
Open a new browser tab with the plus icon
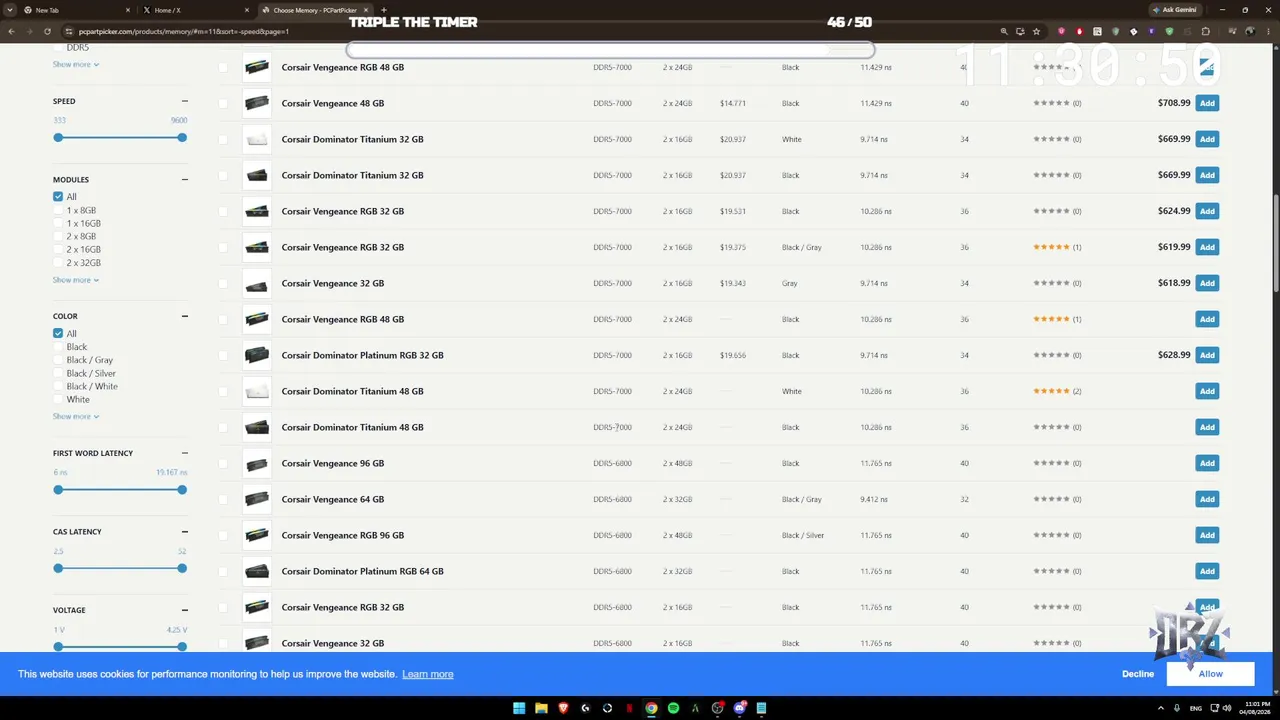[384, 10]
